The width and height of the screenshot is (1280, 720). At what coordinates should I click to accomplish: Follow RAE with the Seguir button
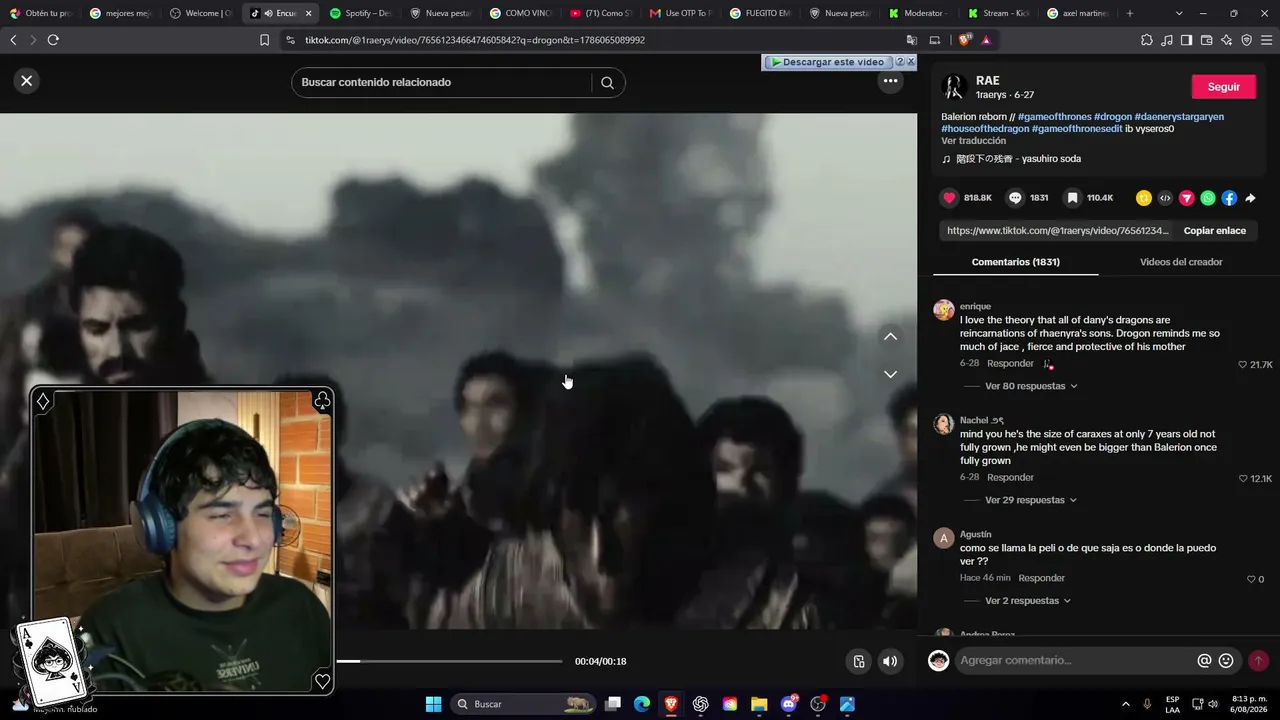[x=1223, y=87]
